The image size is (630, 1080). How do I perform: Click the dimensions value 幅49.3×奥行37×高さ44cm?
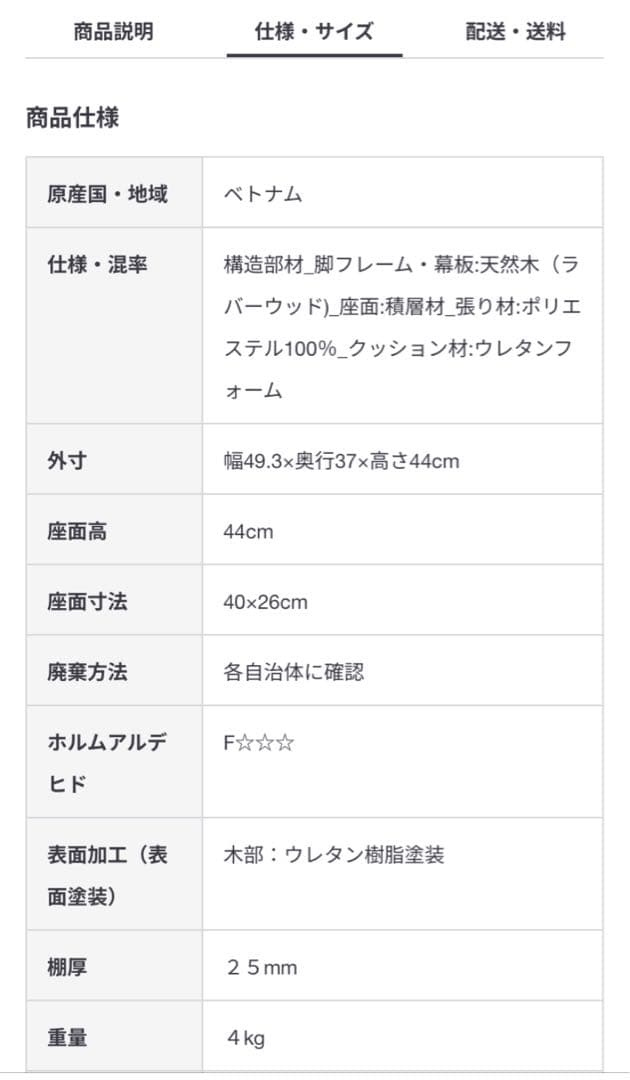click(x=336, y=460)
